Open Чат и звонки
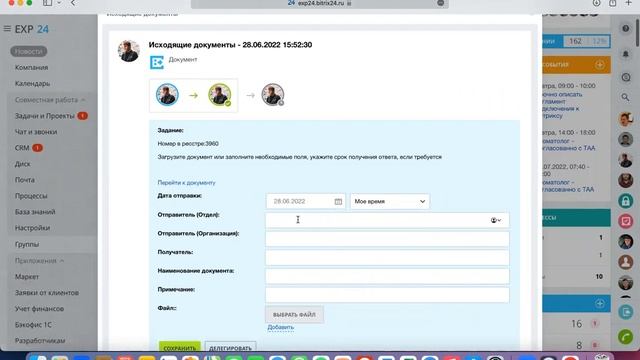 tap(36, 132)
